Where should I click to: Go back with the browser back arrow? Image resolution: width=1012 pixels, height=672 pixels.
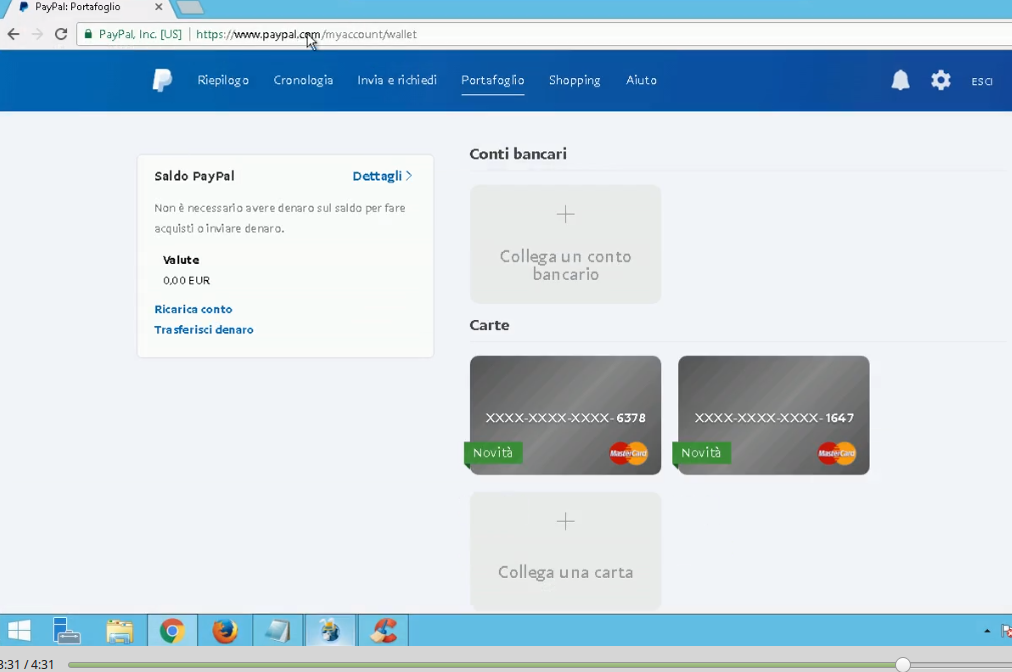[14, 34]
